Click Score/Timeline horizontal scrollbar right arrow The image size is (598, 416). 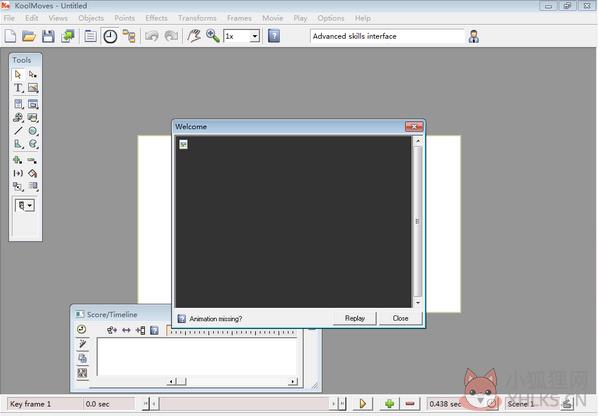click(x=293, y=381)
